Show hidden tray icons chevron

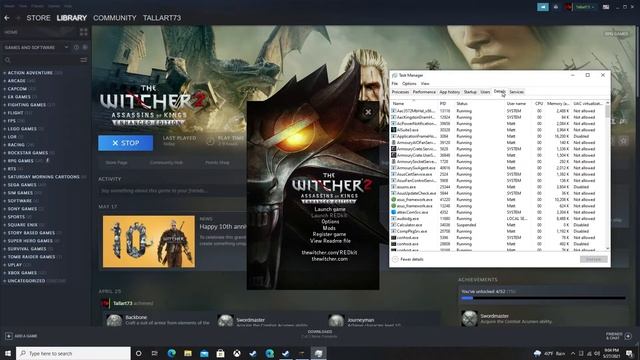(x=573, y=353)
